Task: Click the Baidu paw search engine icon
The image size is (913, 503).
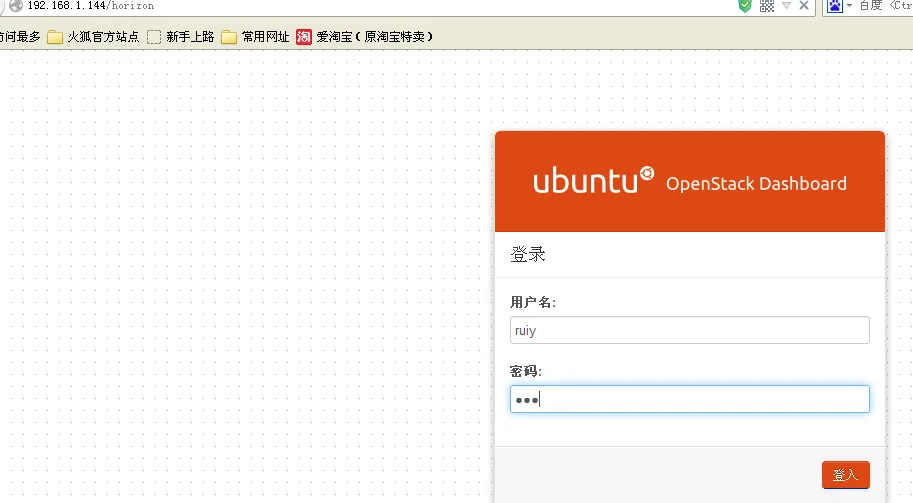Action: tap(835, 6)
